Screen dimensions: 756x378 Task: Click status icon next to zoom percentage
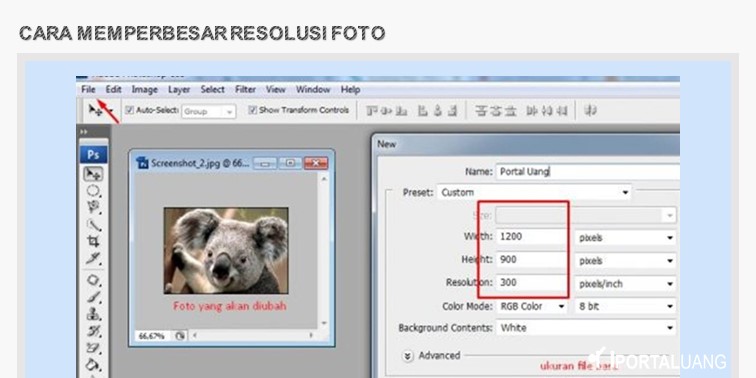pos(180,336)
